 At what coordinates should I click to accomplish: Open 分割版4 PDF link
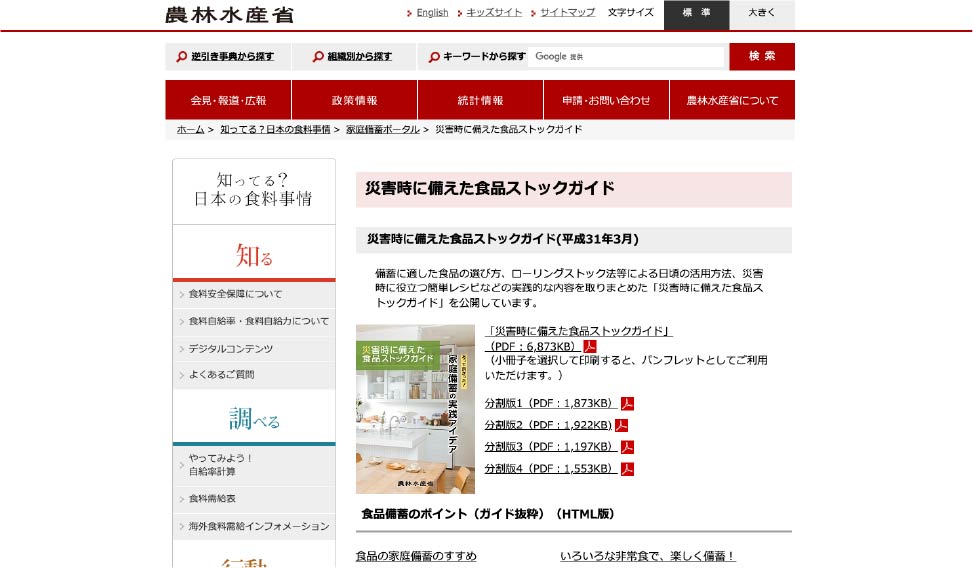(551, 469)
